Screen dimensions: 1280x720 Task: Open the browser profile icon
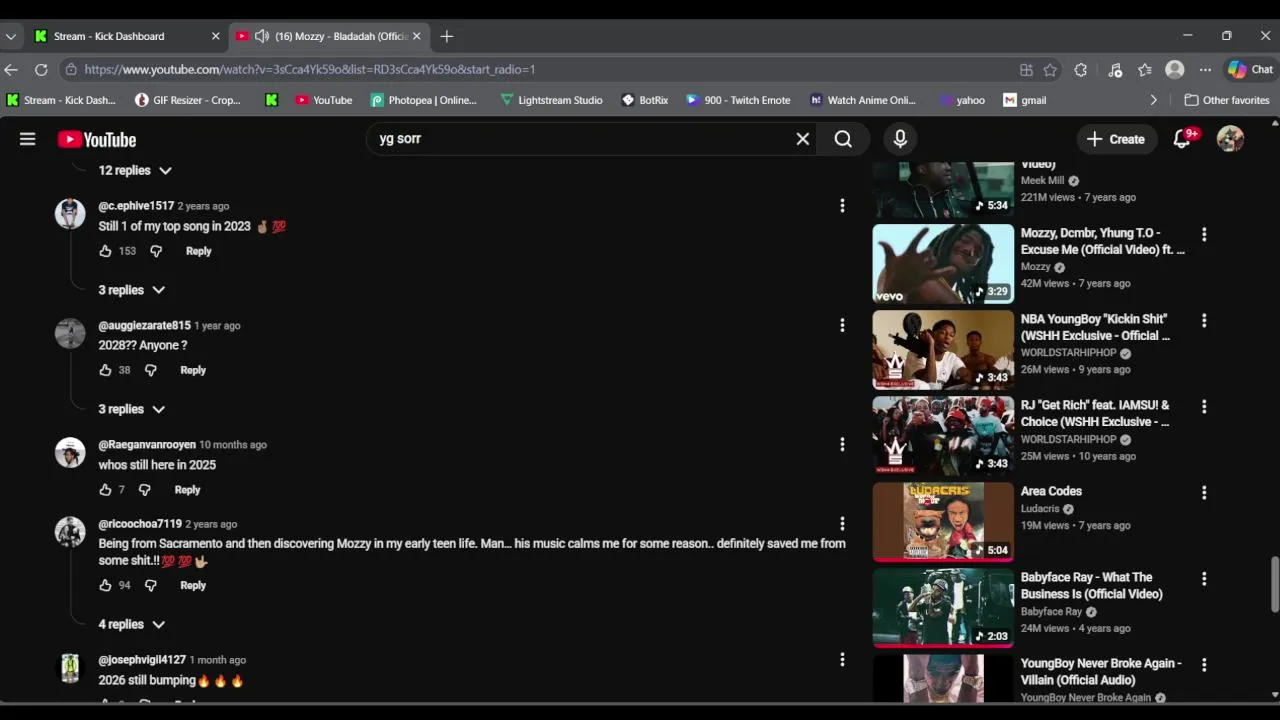click(x=1175, y=70)
